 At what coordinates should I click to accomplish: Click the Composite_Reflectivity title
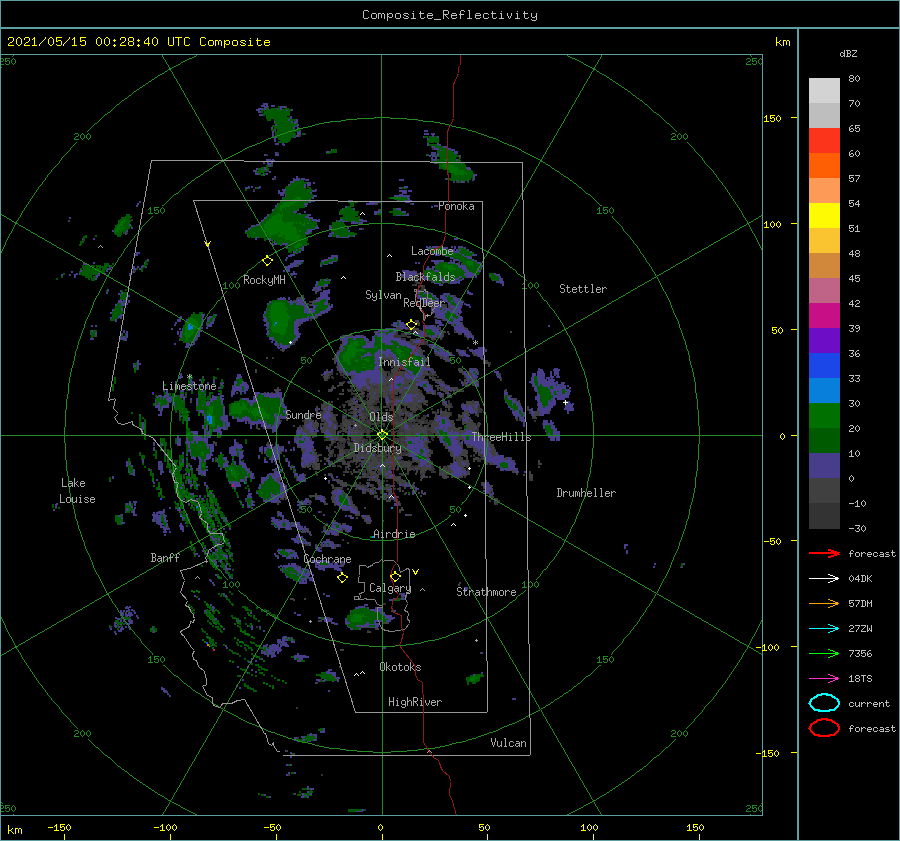pos(450,15)
